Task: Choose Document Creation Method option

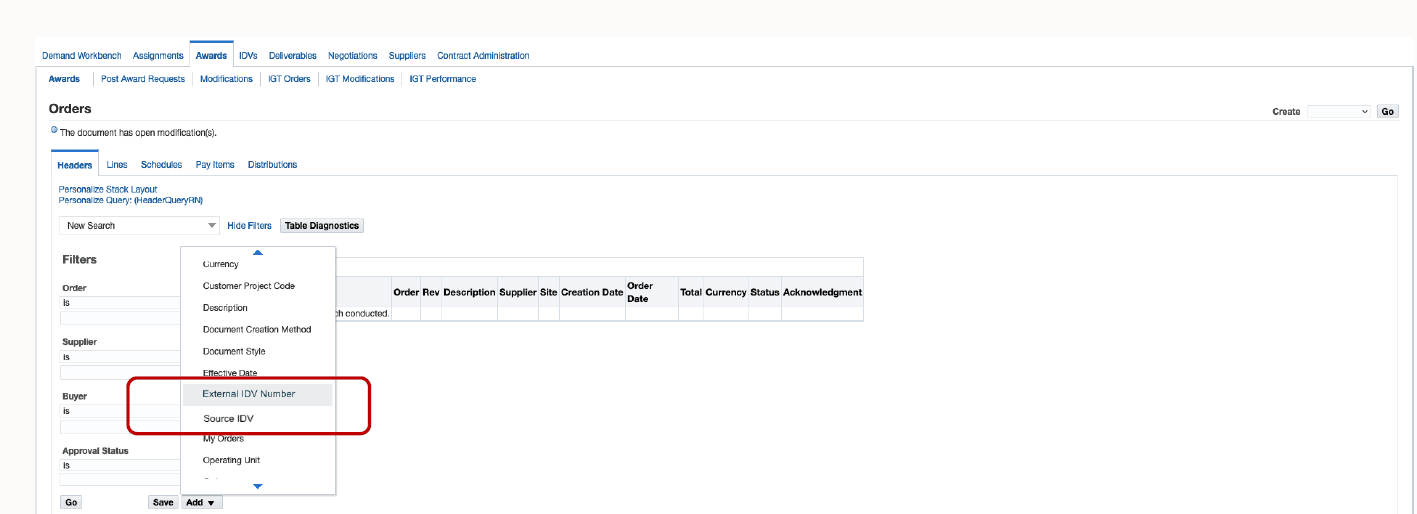Action: (x=258, y=330)
